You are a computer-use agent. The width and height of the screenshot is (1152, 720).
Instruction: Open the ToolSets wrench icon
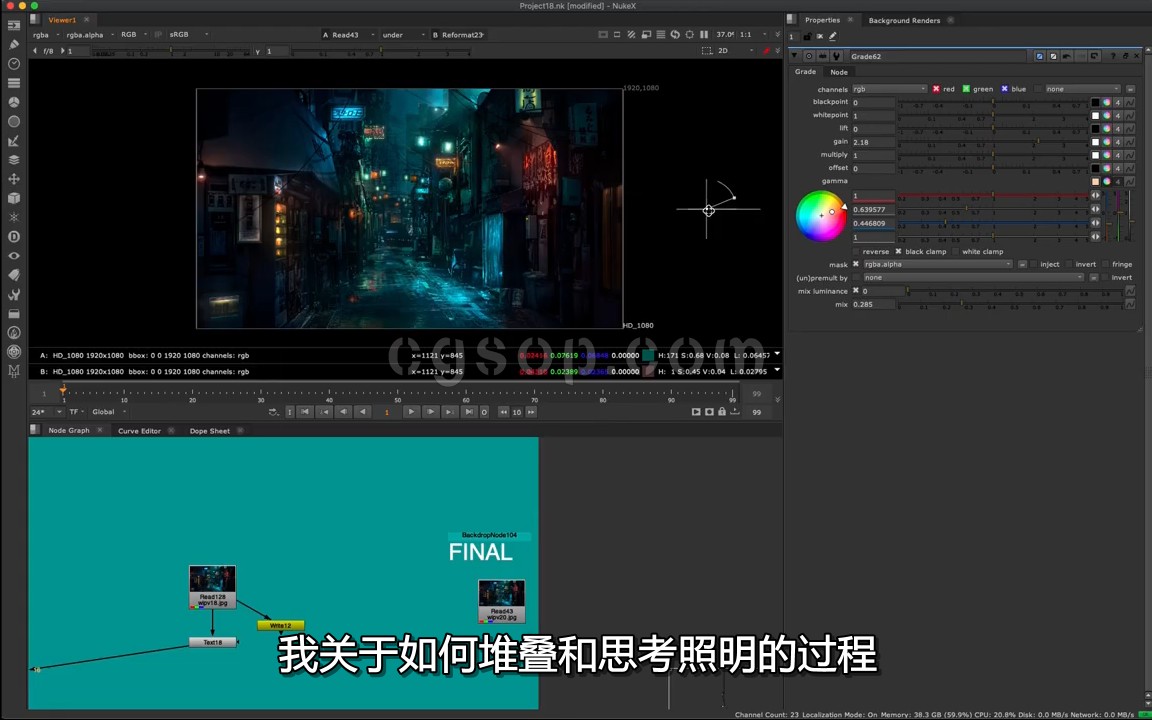pos(13,295)
